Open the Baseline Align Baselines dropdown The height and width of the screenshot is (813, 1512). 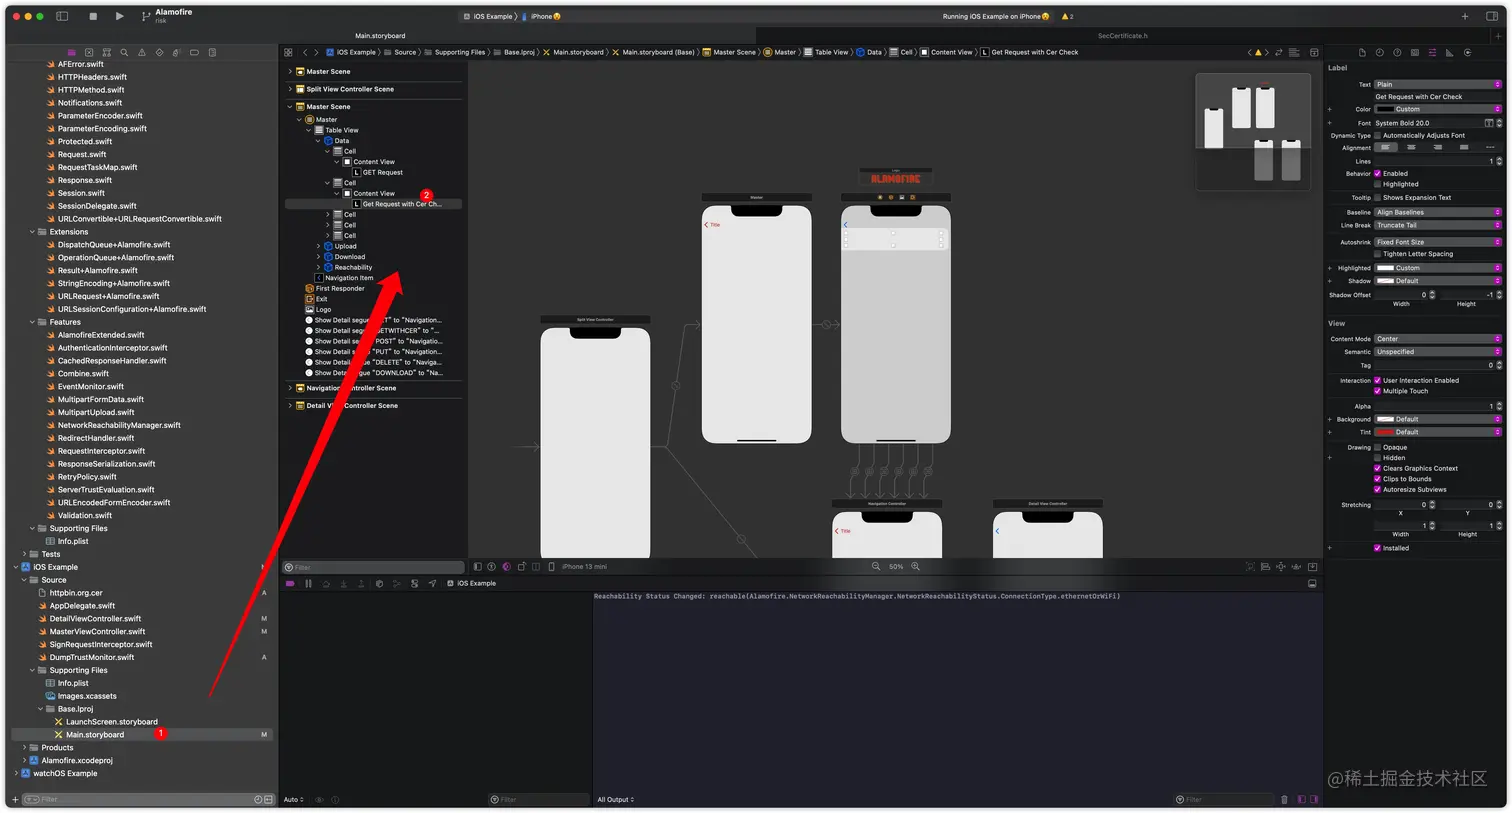(1438, 212)
